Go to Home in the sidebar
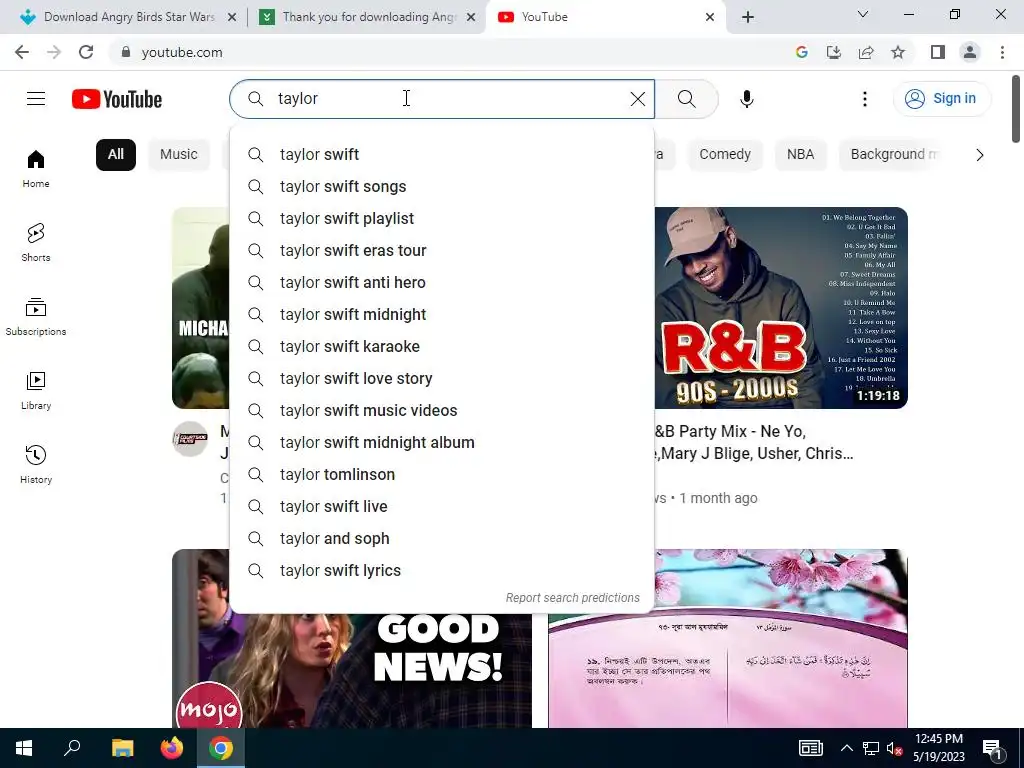 click(36, 169)
